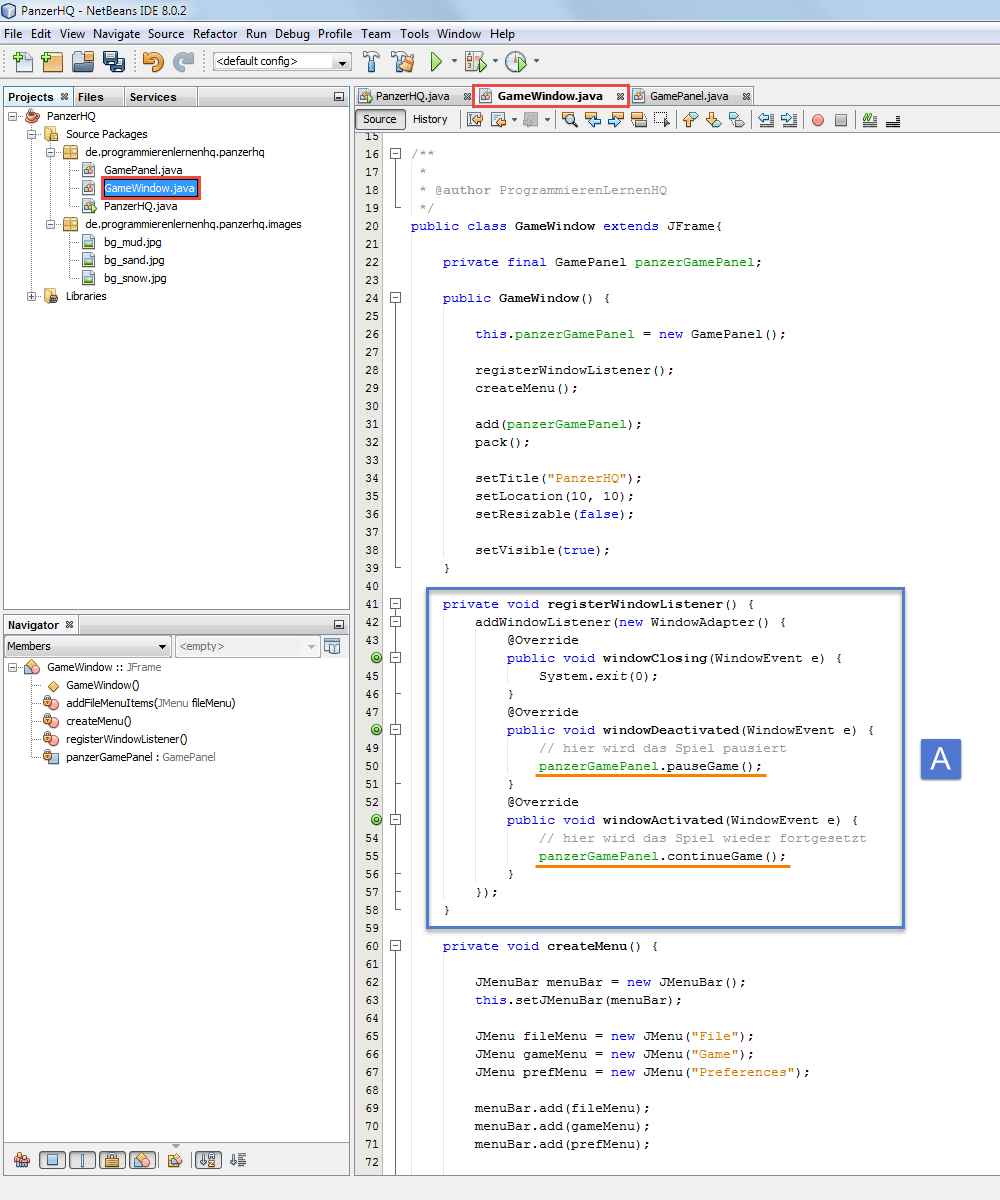Viewport: 1000px width, 1200px height.
Task: Click the Start Macro Recording red icon
Action: coord(818,120)
